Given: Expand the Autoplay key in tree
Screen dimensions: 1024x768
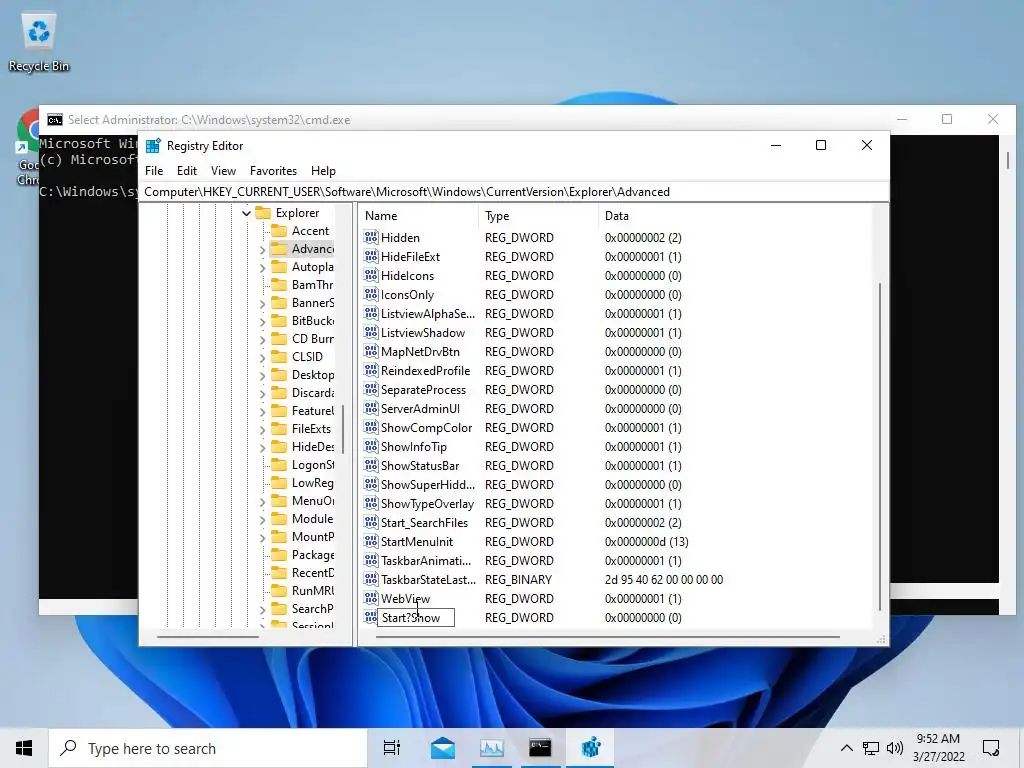Looking at the screenshot, I should click(263, 268).
